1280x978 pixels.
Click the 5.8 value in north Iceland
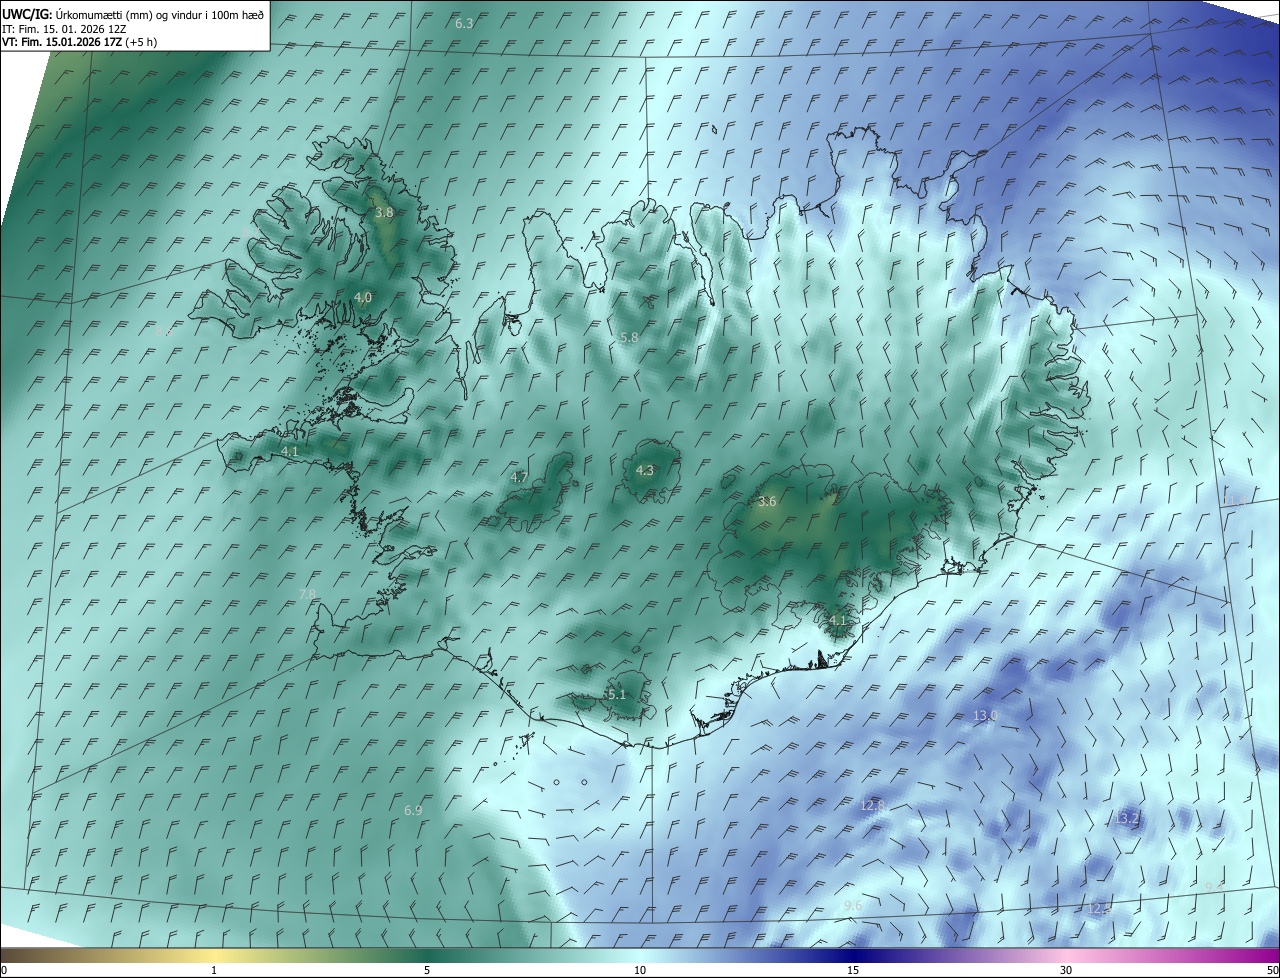pyautogui.click(x=629, y=338)
